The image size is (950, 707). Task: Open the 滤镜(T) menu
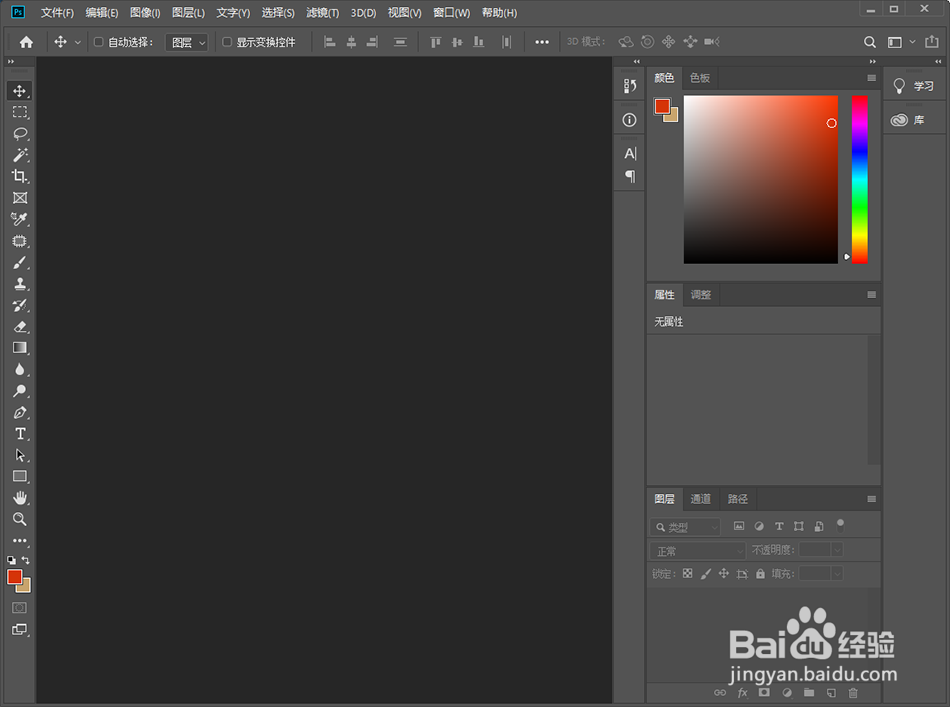[x=322, y=13]
